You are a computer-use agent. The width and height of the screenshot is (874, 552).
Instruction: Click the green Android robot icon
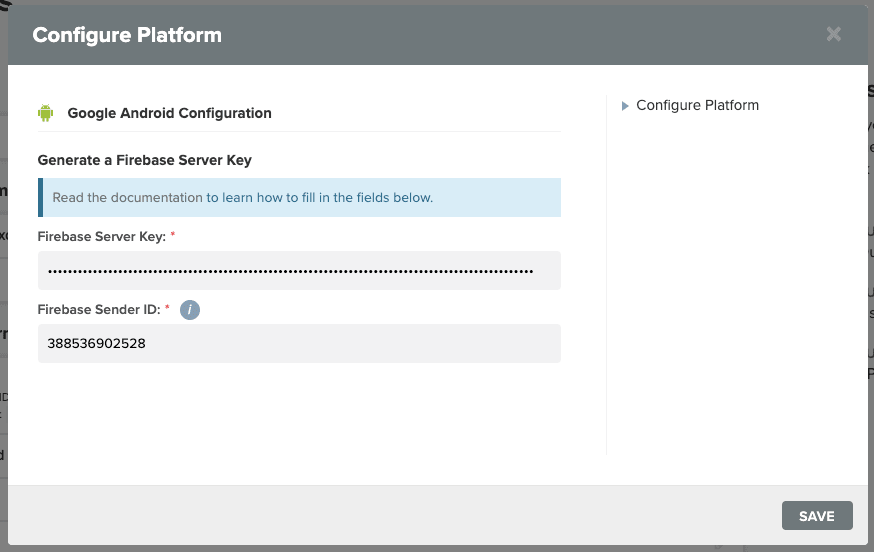pyautogui.click(x=46, y=113)
